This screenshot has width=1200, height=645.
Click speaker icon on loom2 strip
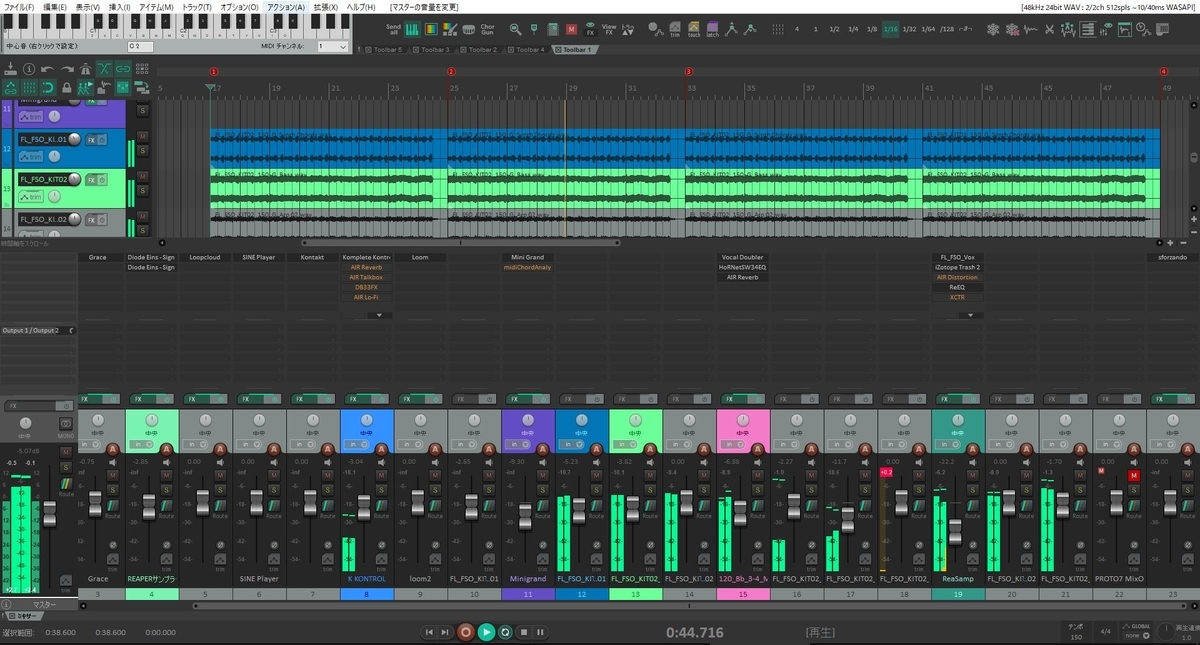(435, 462)
